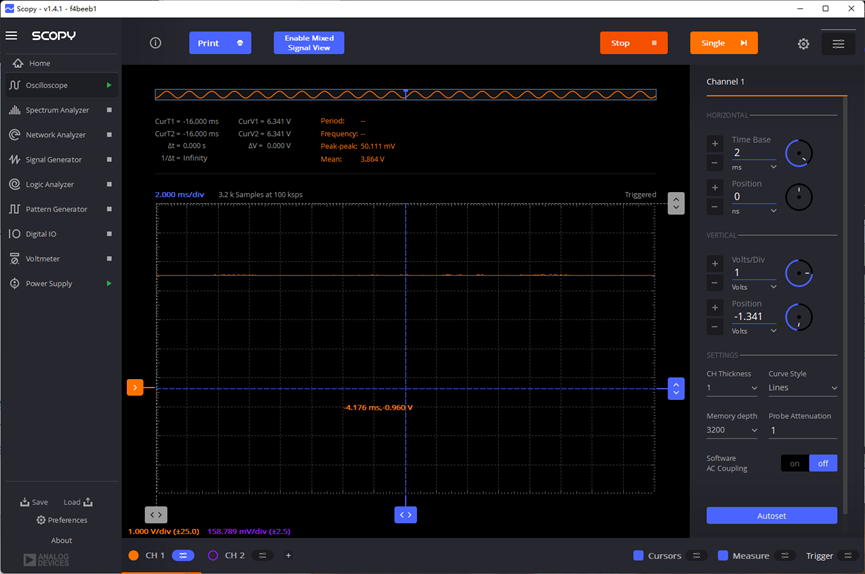Click the Autoset button

point(771,515)
